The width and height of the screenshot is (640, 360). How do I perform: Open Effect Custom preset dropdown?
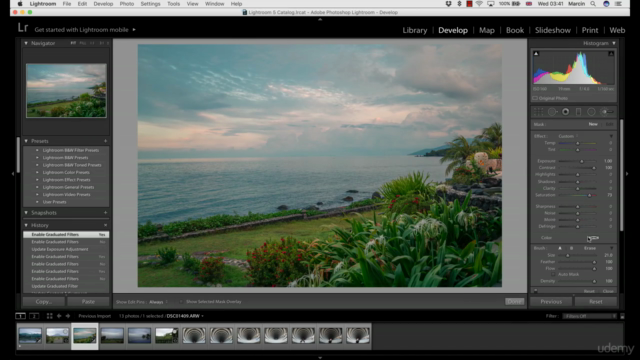tap(568, 136)
